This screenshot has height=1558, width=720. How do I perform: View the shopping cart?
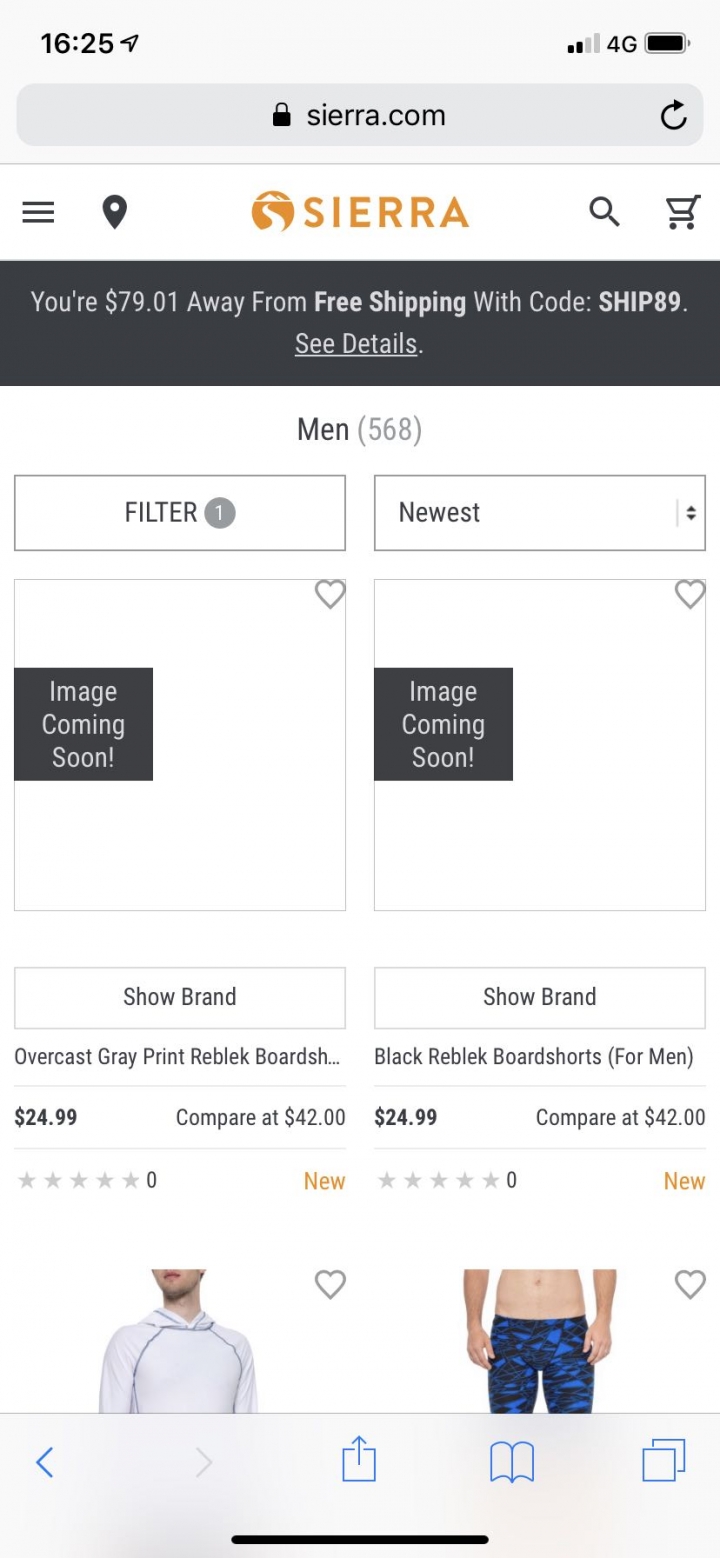click(x=683, y=212)
